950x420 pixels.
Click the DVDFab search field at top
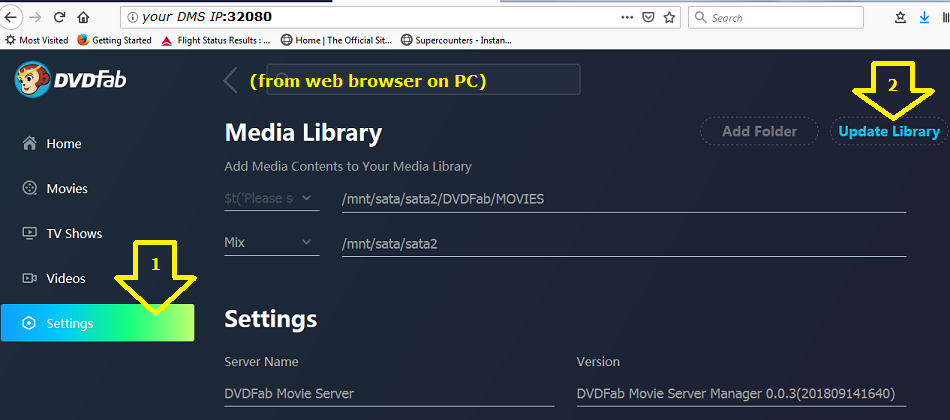tap(423, 79)
